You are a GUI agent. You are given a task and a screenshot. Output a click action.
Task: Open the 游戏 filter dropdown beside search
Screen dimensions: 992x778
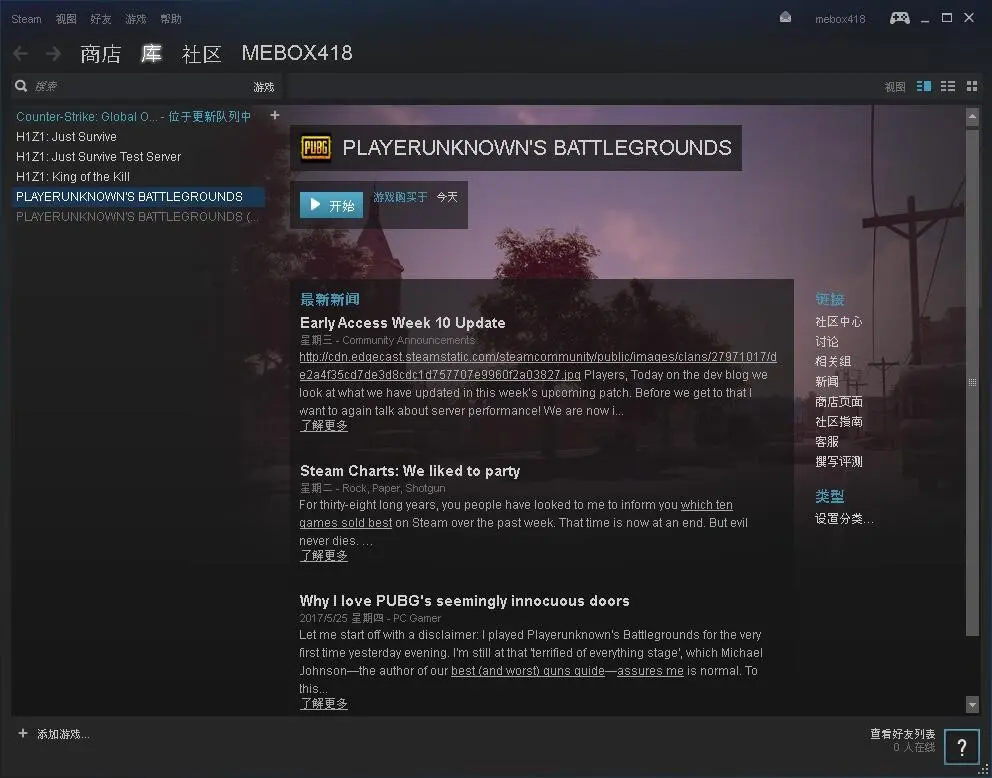pyautogui.click(x=264, y=87)
